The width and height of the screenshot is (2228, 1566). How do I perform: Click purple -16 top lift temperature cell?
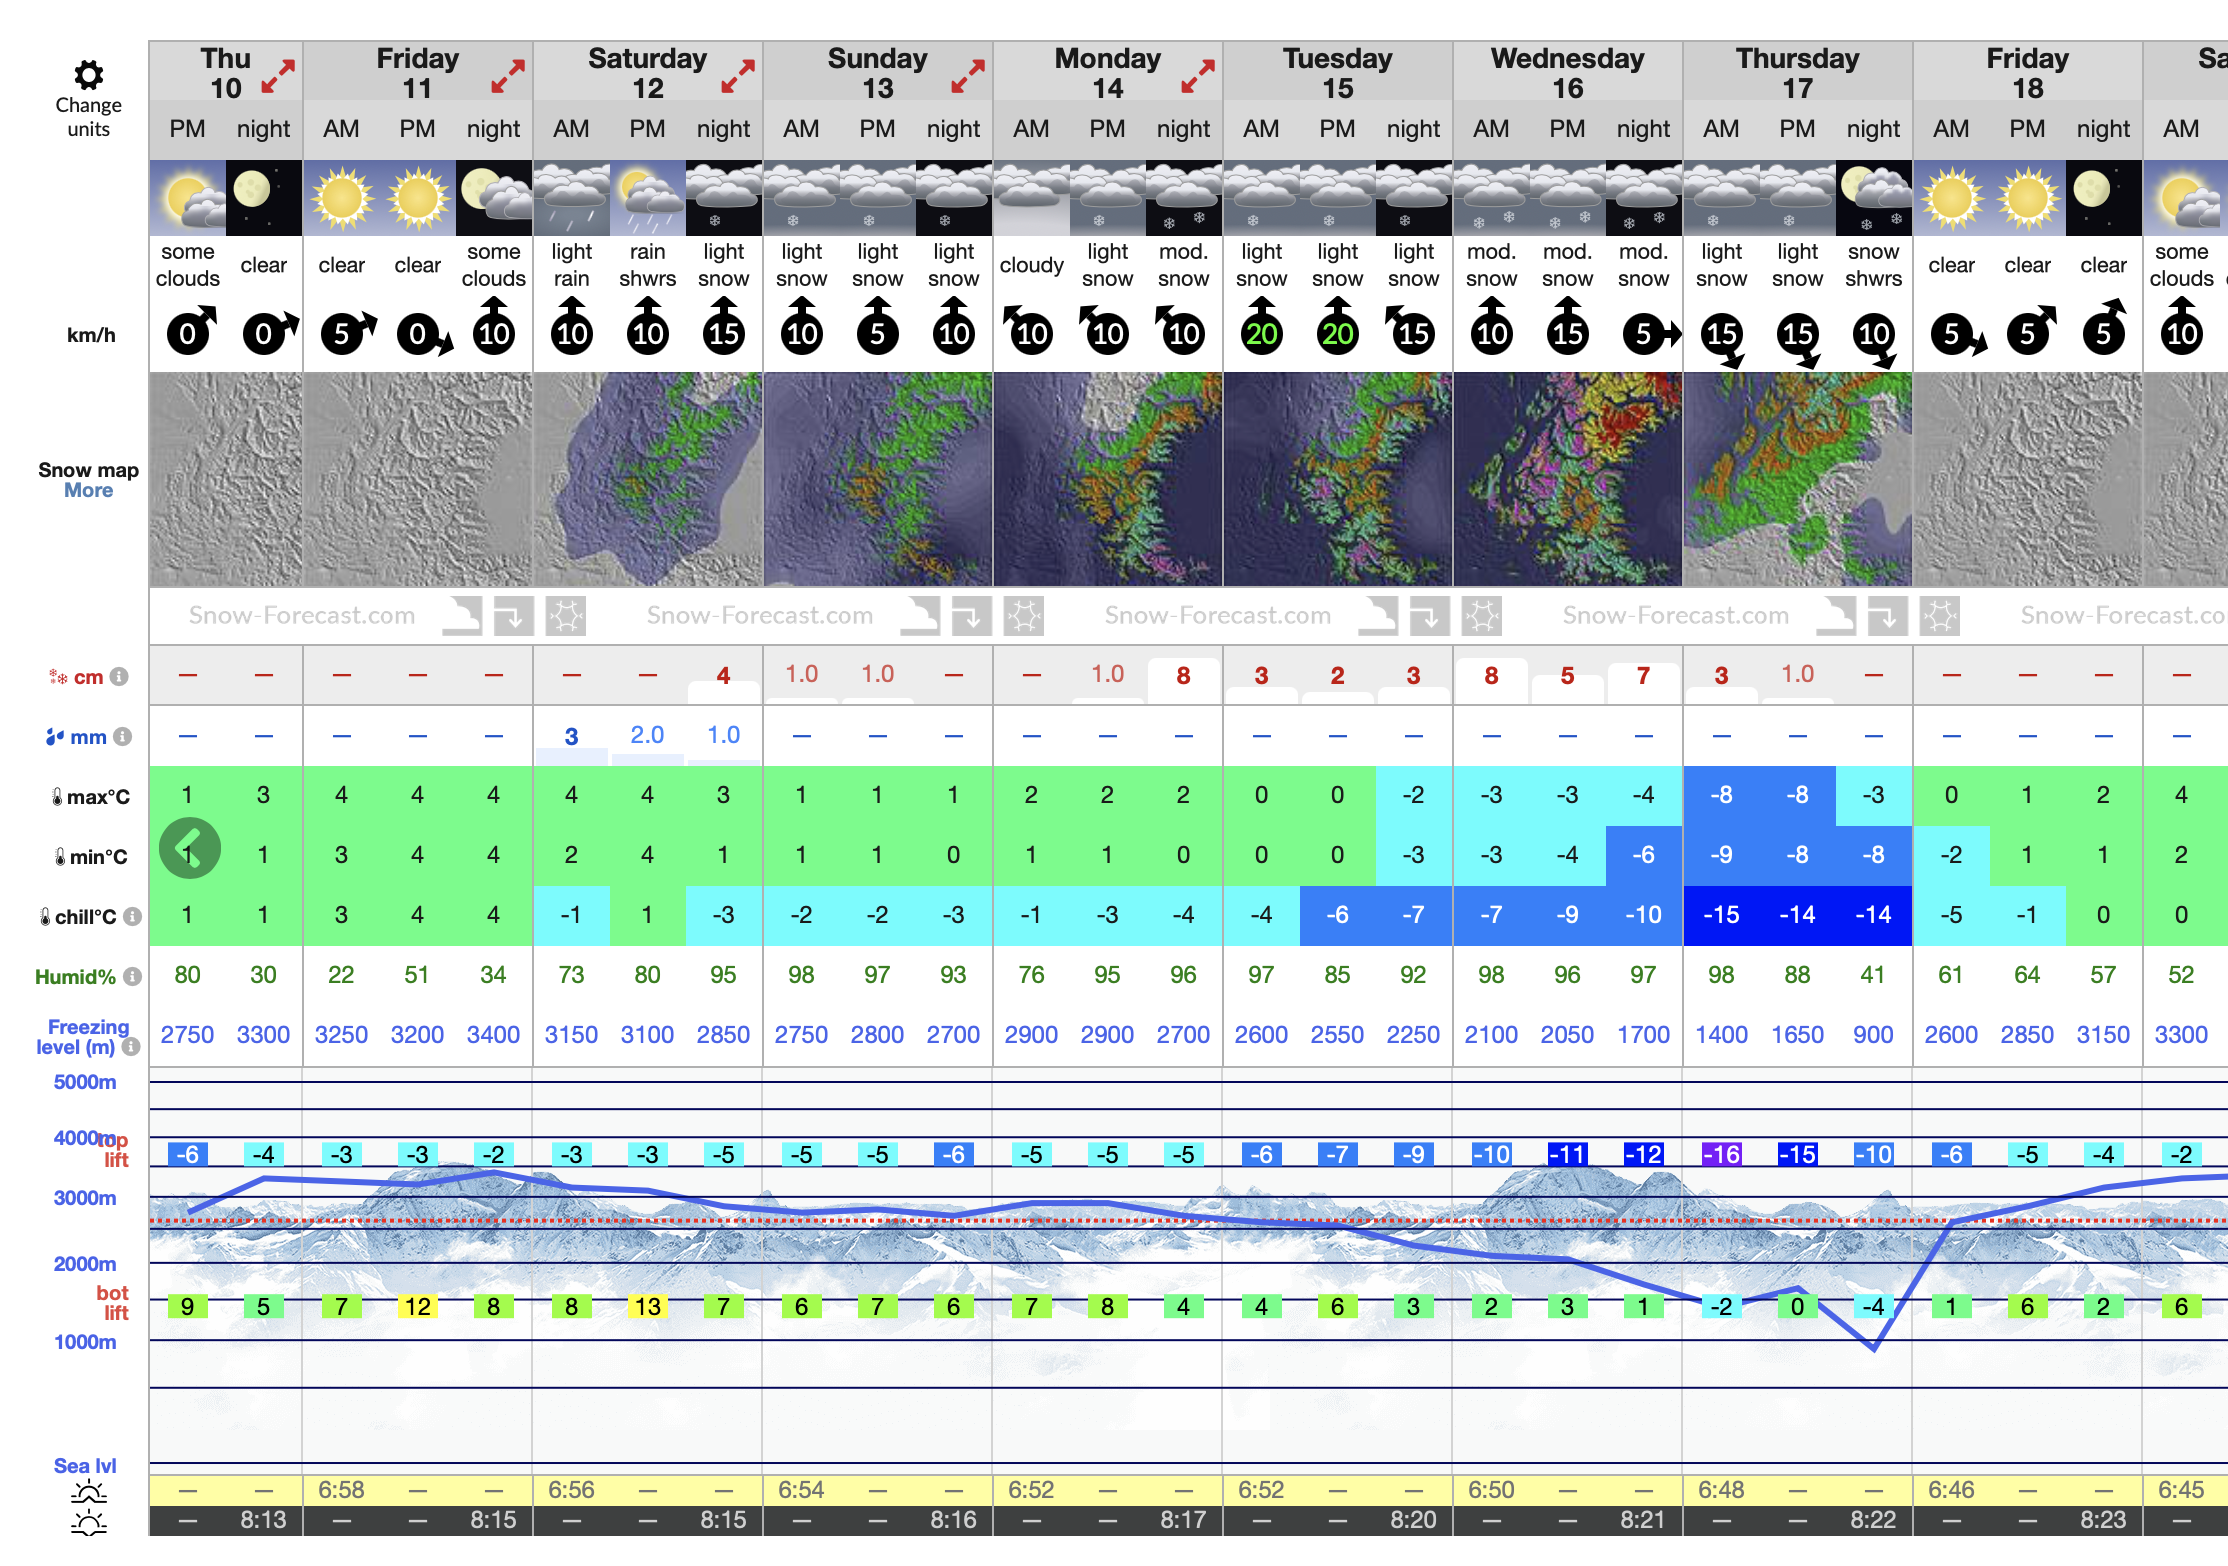point(1721,1155)
